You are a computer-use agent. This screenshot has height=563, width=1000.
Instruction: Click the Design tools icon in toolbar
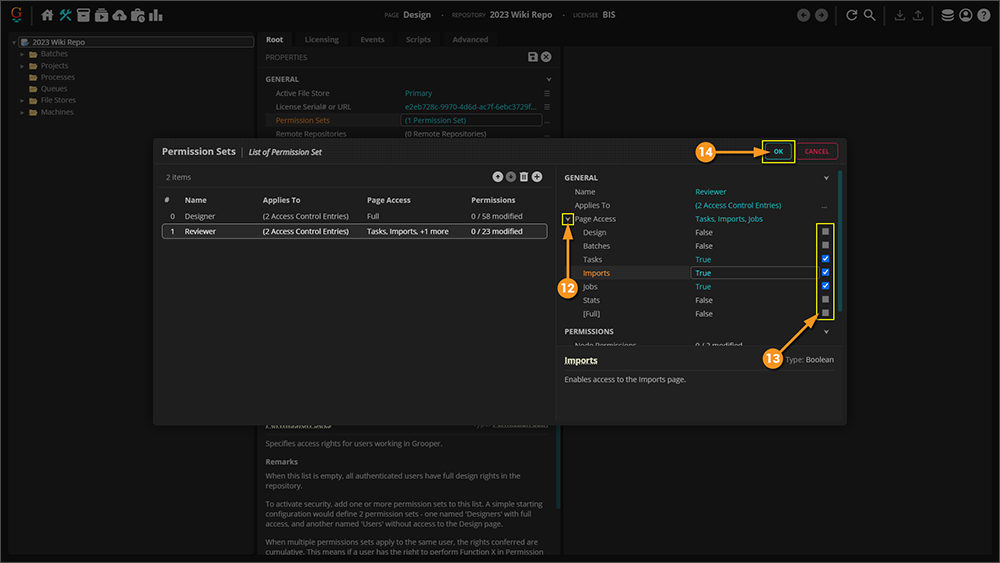[x=66, y=15]
